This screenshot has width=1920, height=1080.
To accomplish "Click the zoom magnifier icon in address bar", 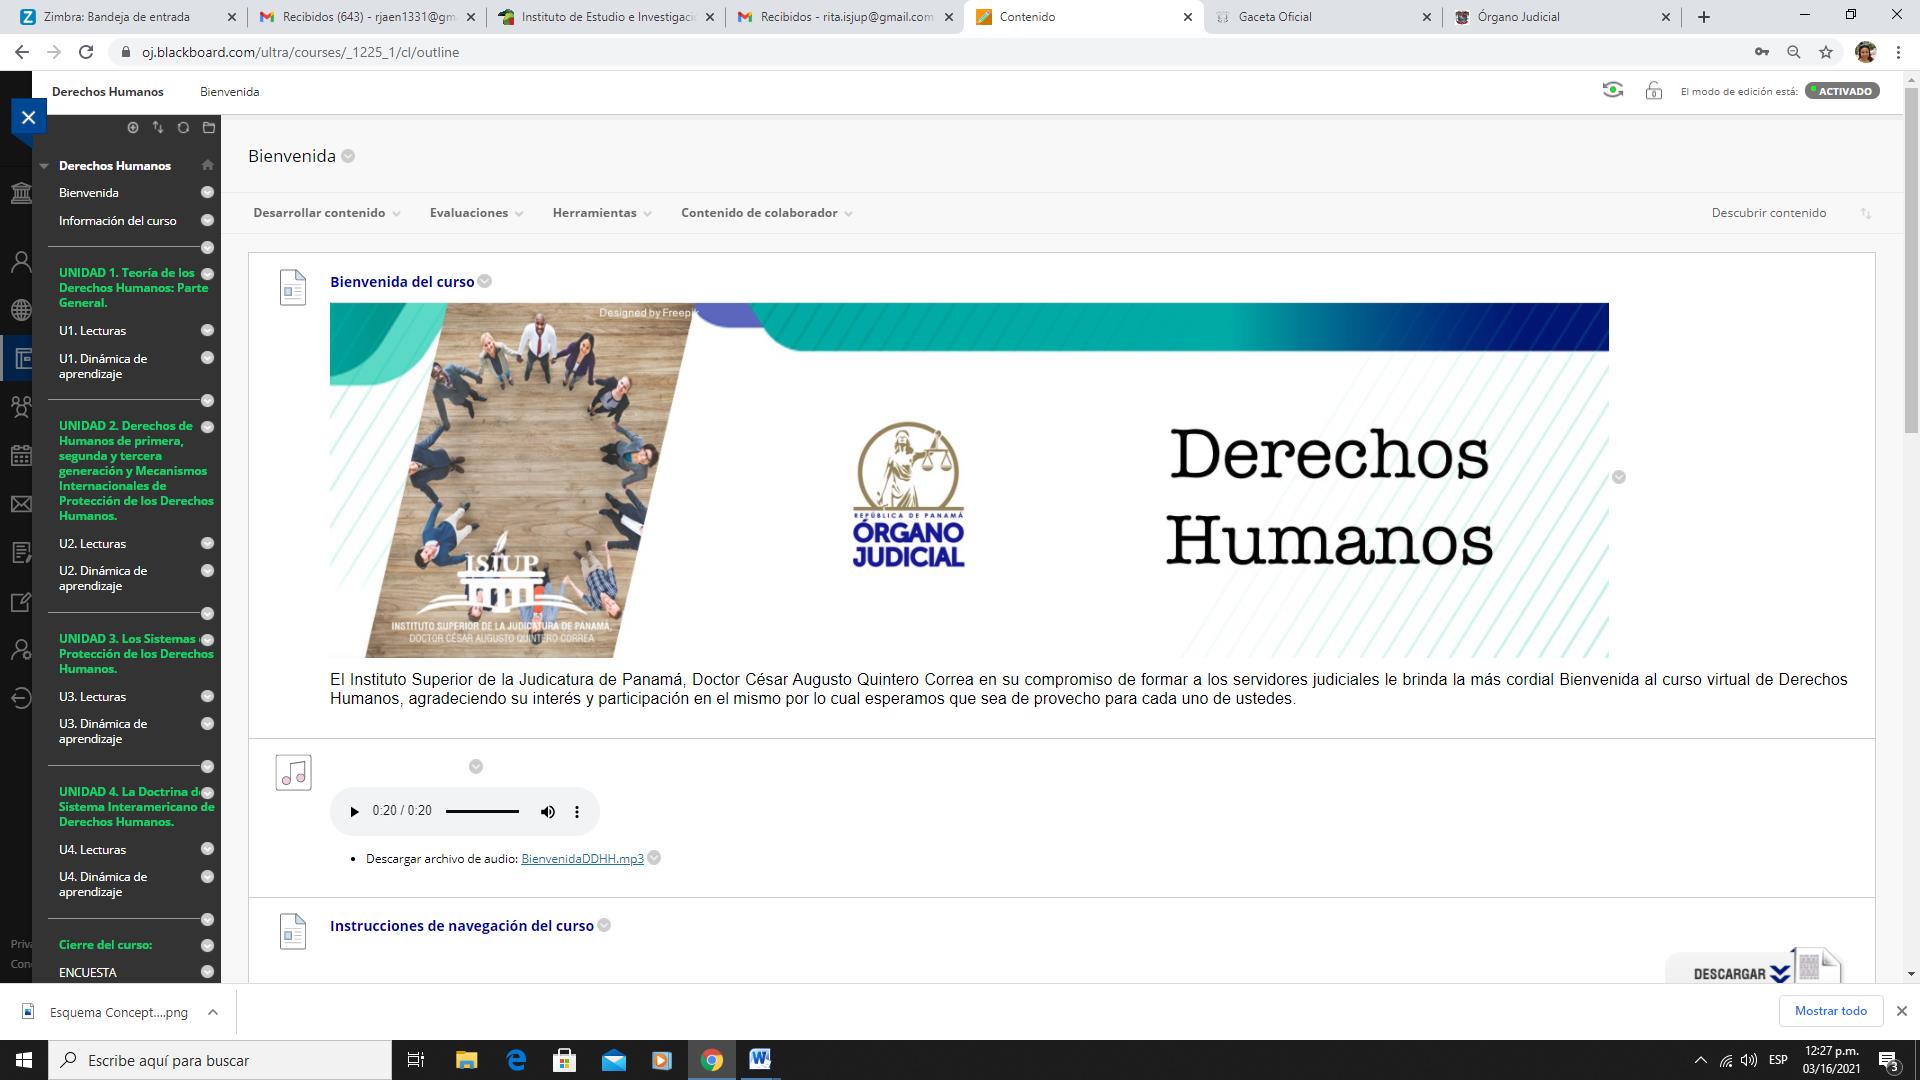I will point(1794,52).
